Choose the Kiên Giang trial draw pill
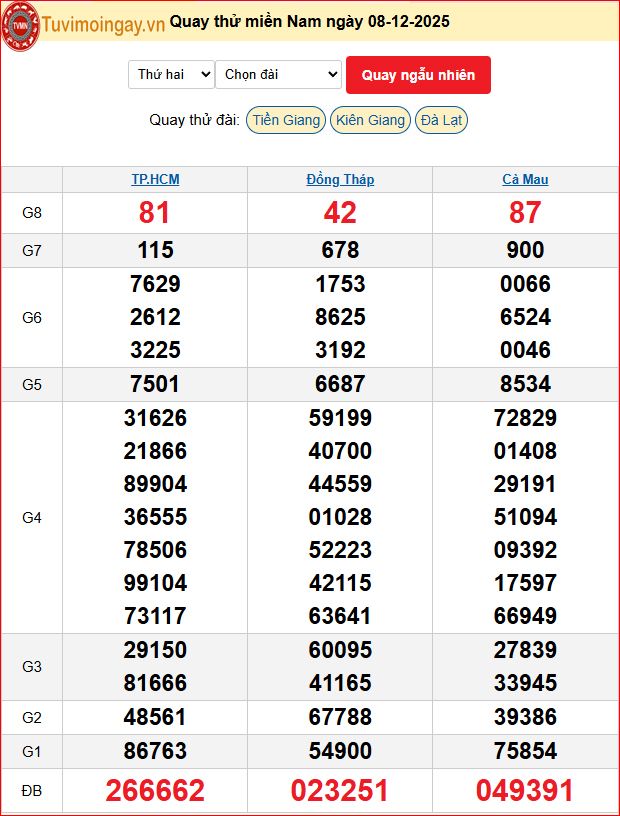The width and height of the screenshot is (620, 816). [x=370, y=120]
